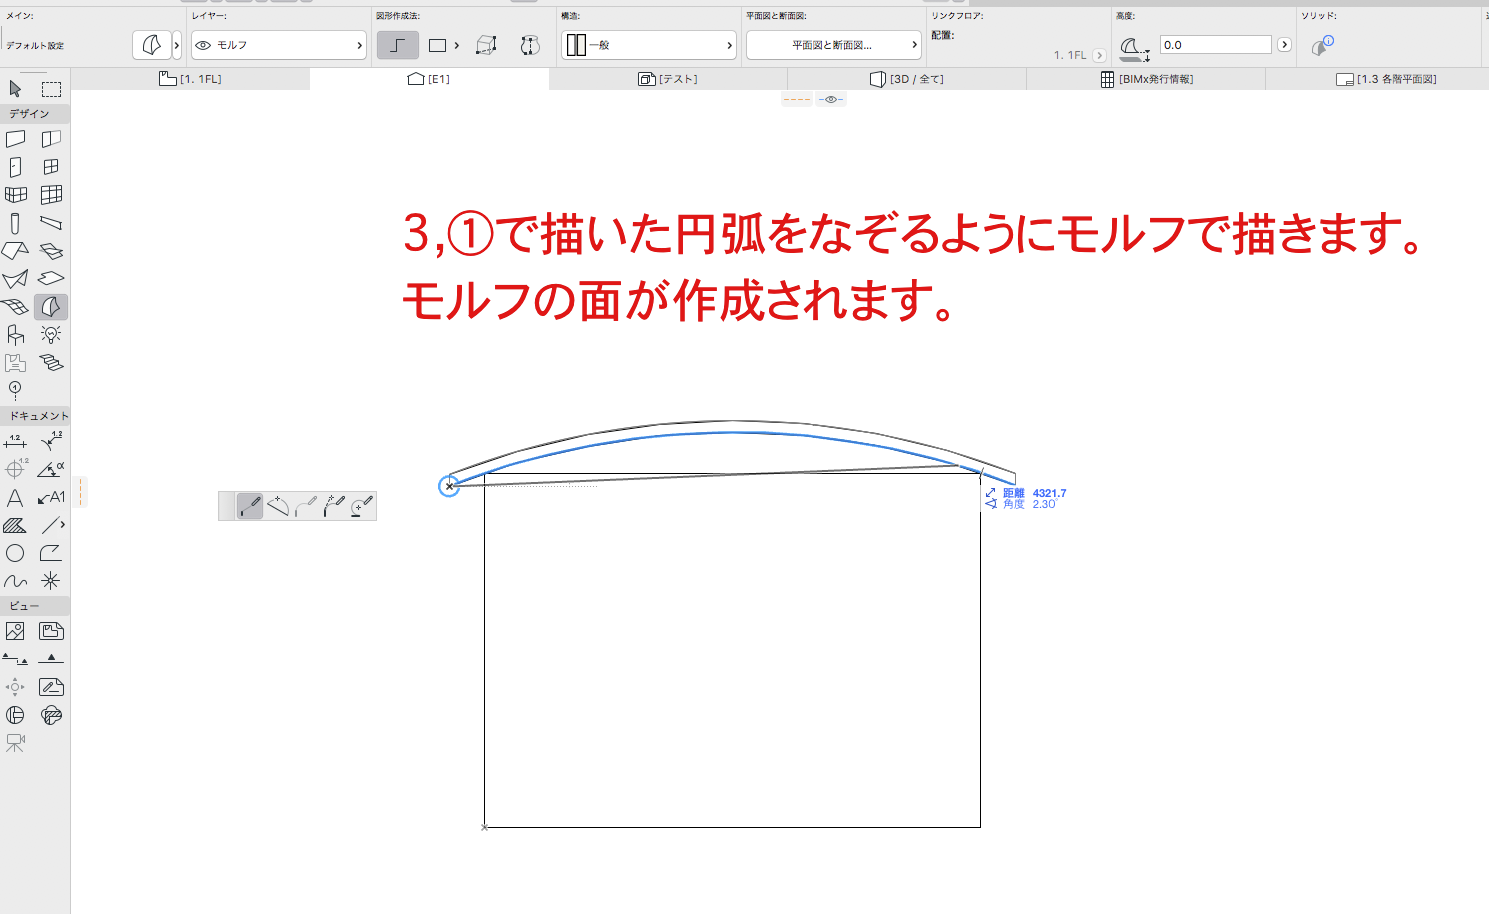The image size is (1489, 914).
Task: Pick the Text tool in the document section
Action: [15, 497]
